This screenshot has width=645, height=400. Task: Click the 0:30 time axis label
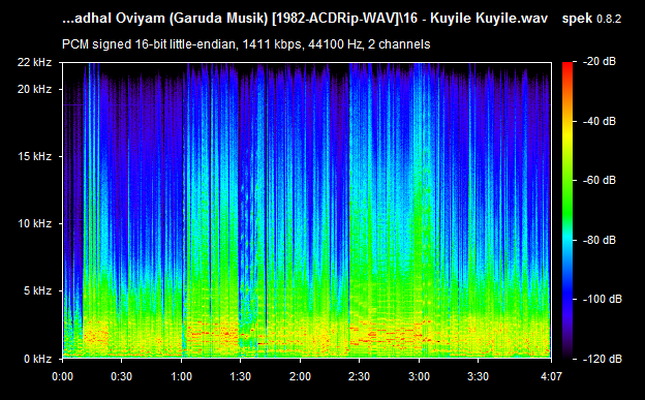(x=121, y=376)
